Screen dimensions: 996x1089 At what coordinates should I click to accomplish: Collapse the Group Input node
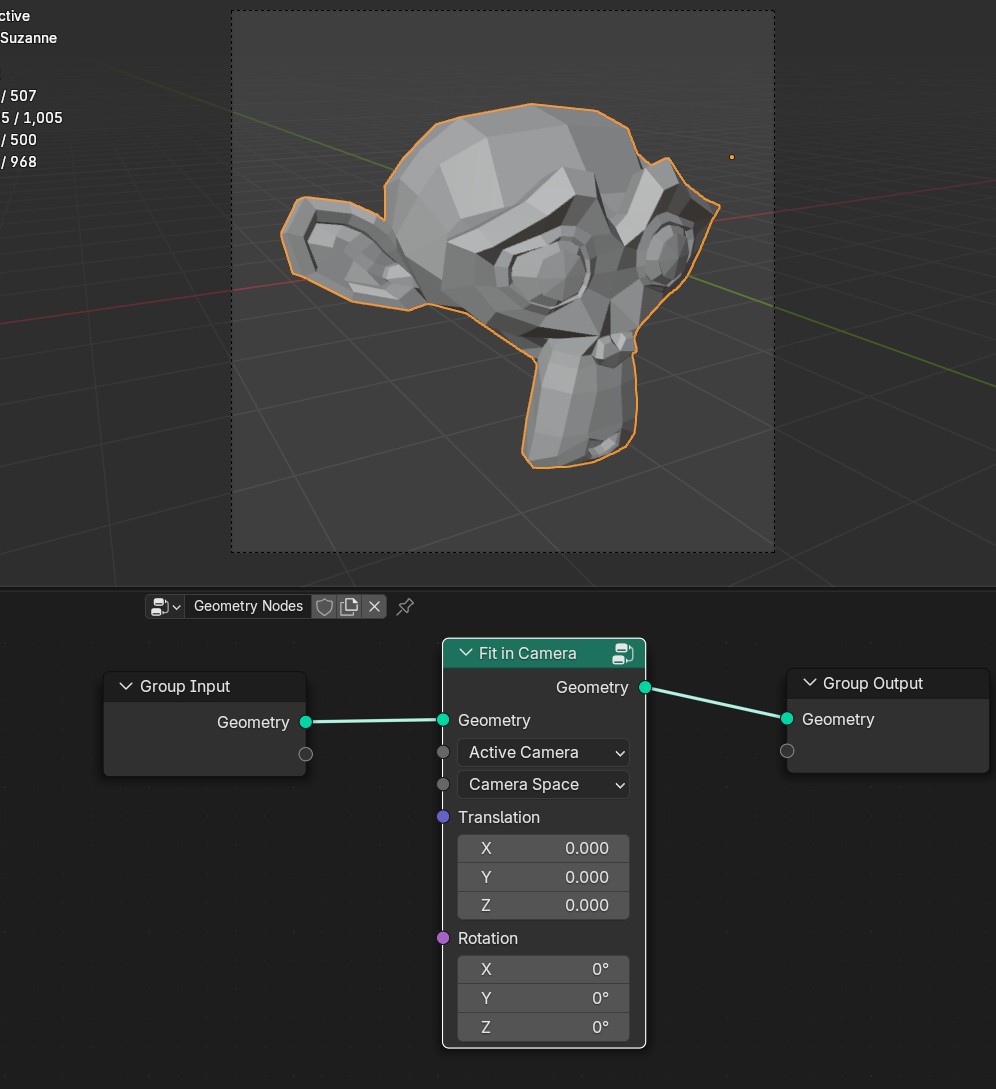126,686
